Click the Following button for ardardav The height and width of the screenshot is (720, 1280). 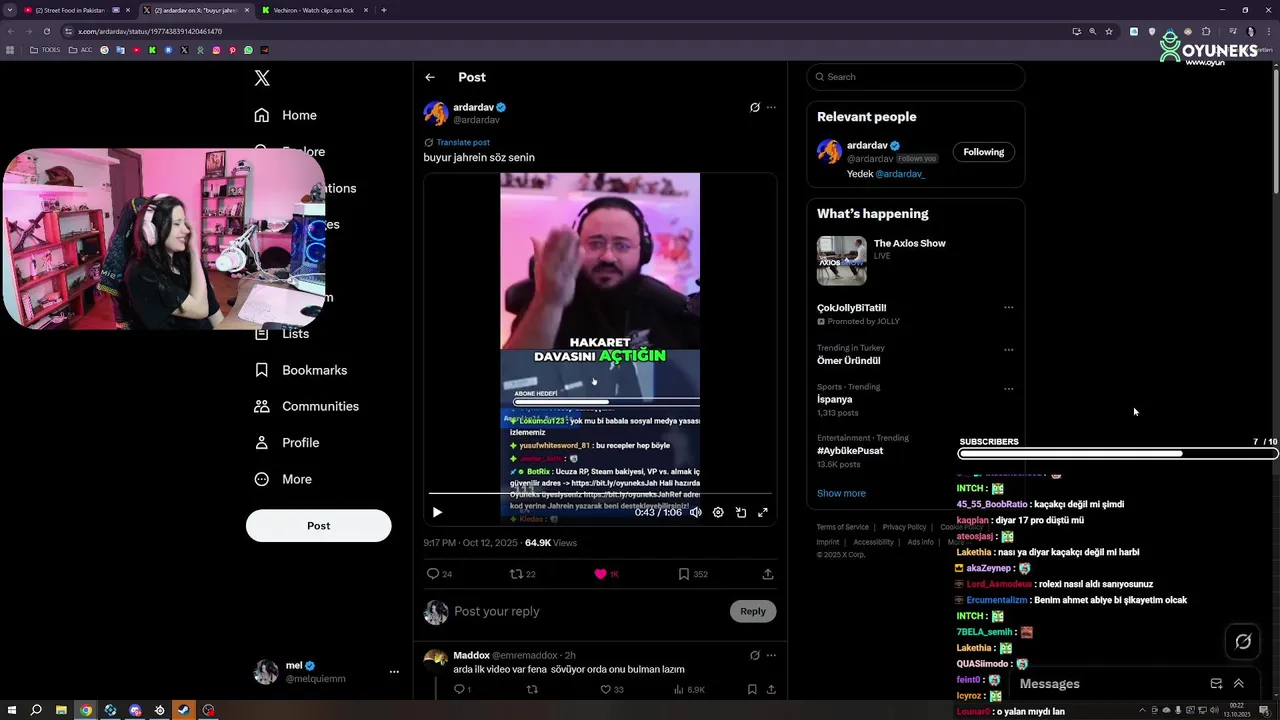coord(984,152)
